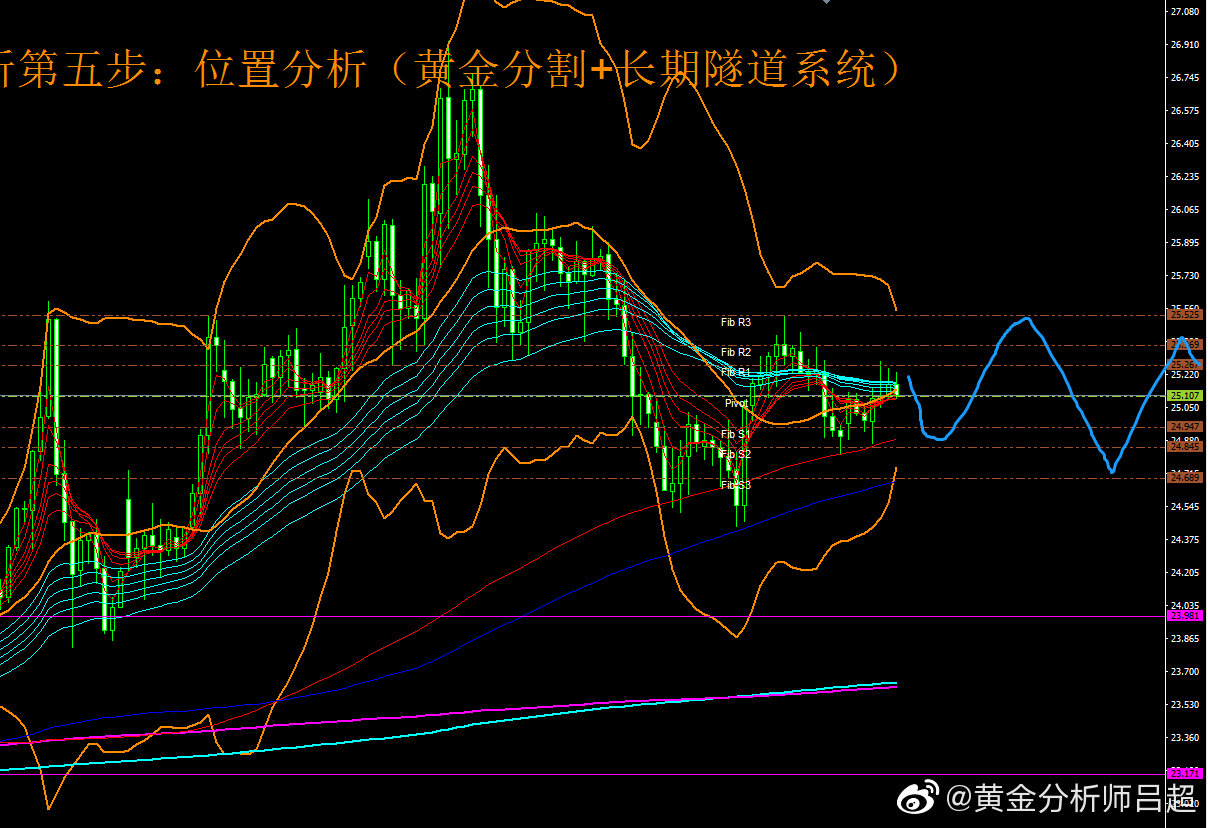This screenshot has width=1208, height=828.
Task: Click the magenta 23.171 price tag
Action: 1185,774
